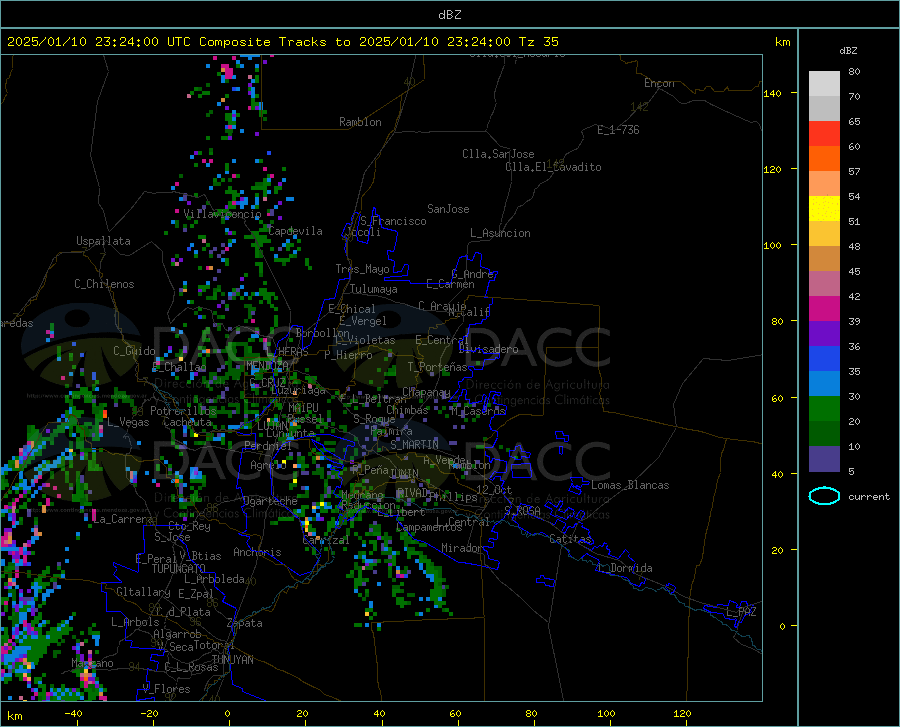Screen dimensions: 900x727
Task: Click the 'E_1-736' label in the northeast
Action: (618, 130)
